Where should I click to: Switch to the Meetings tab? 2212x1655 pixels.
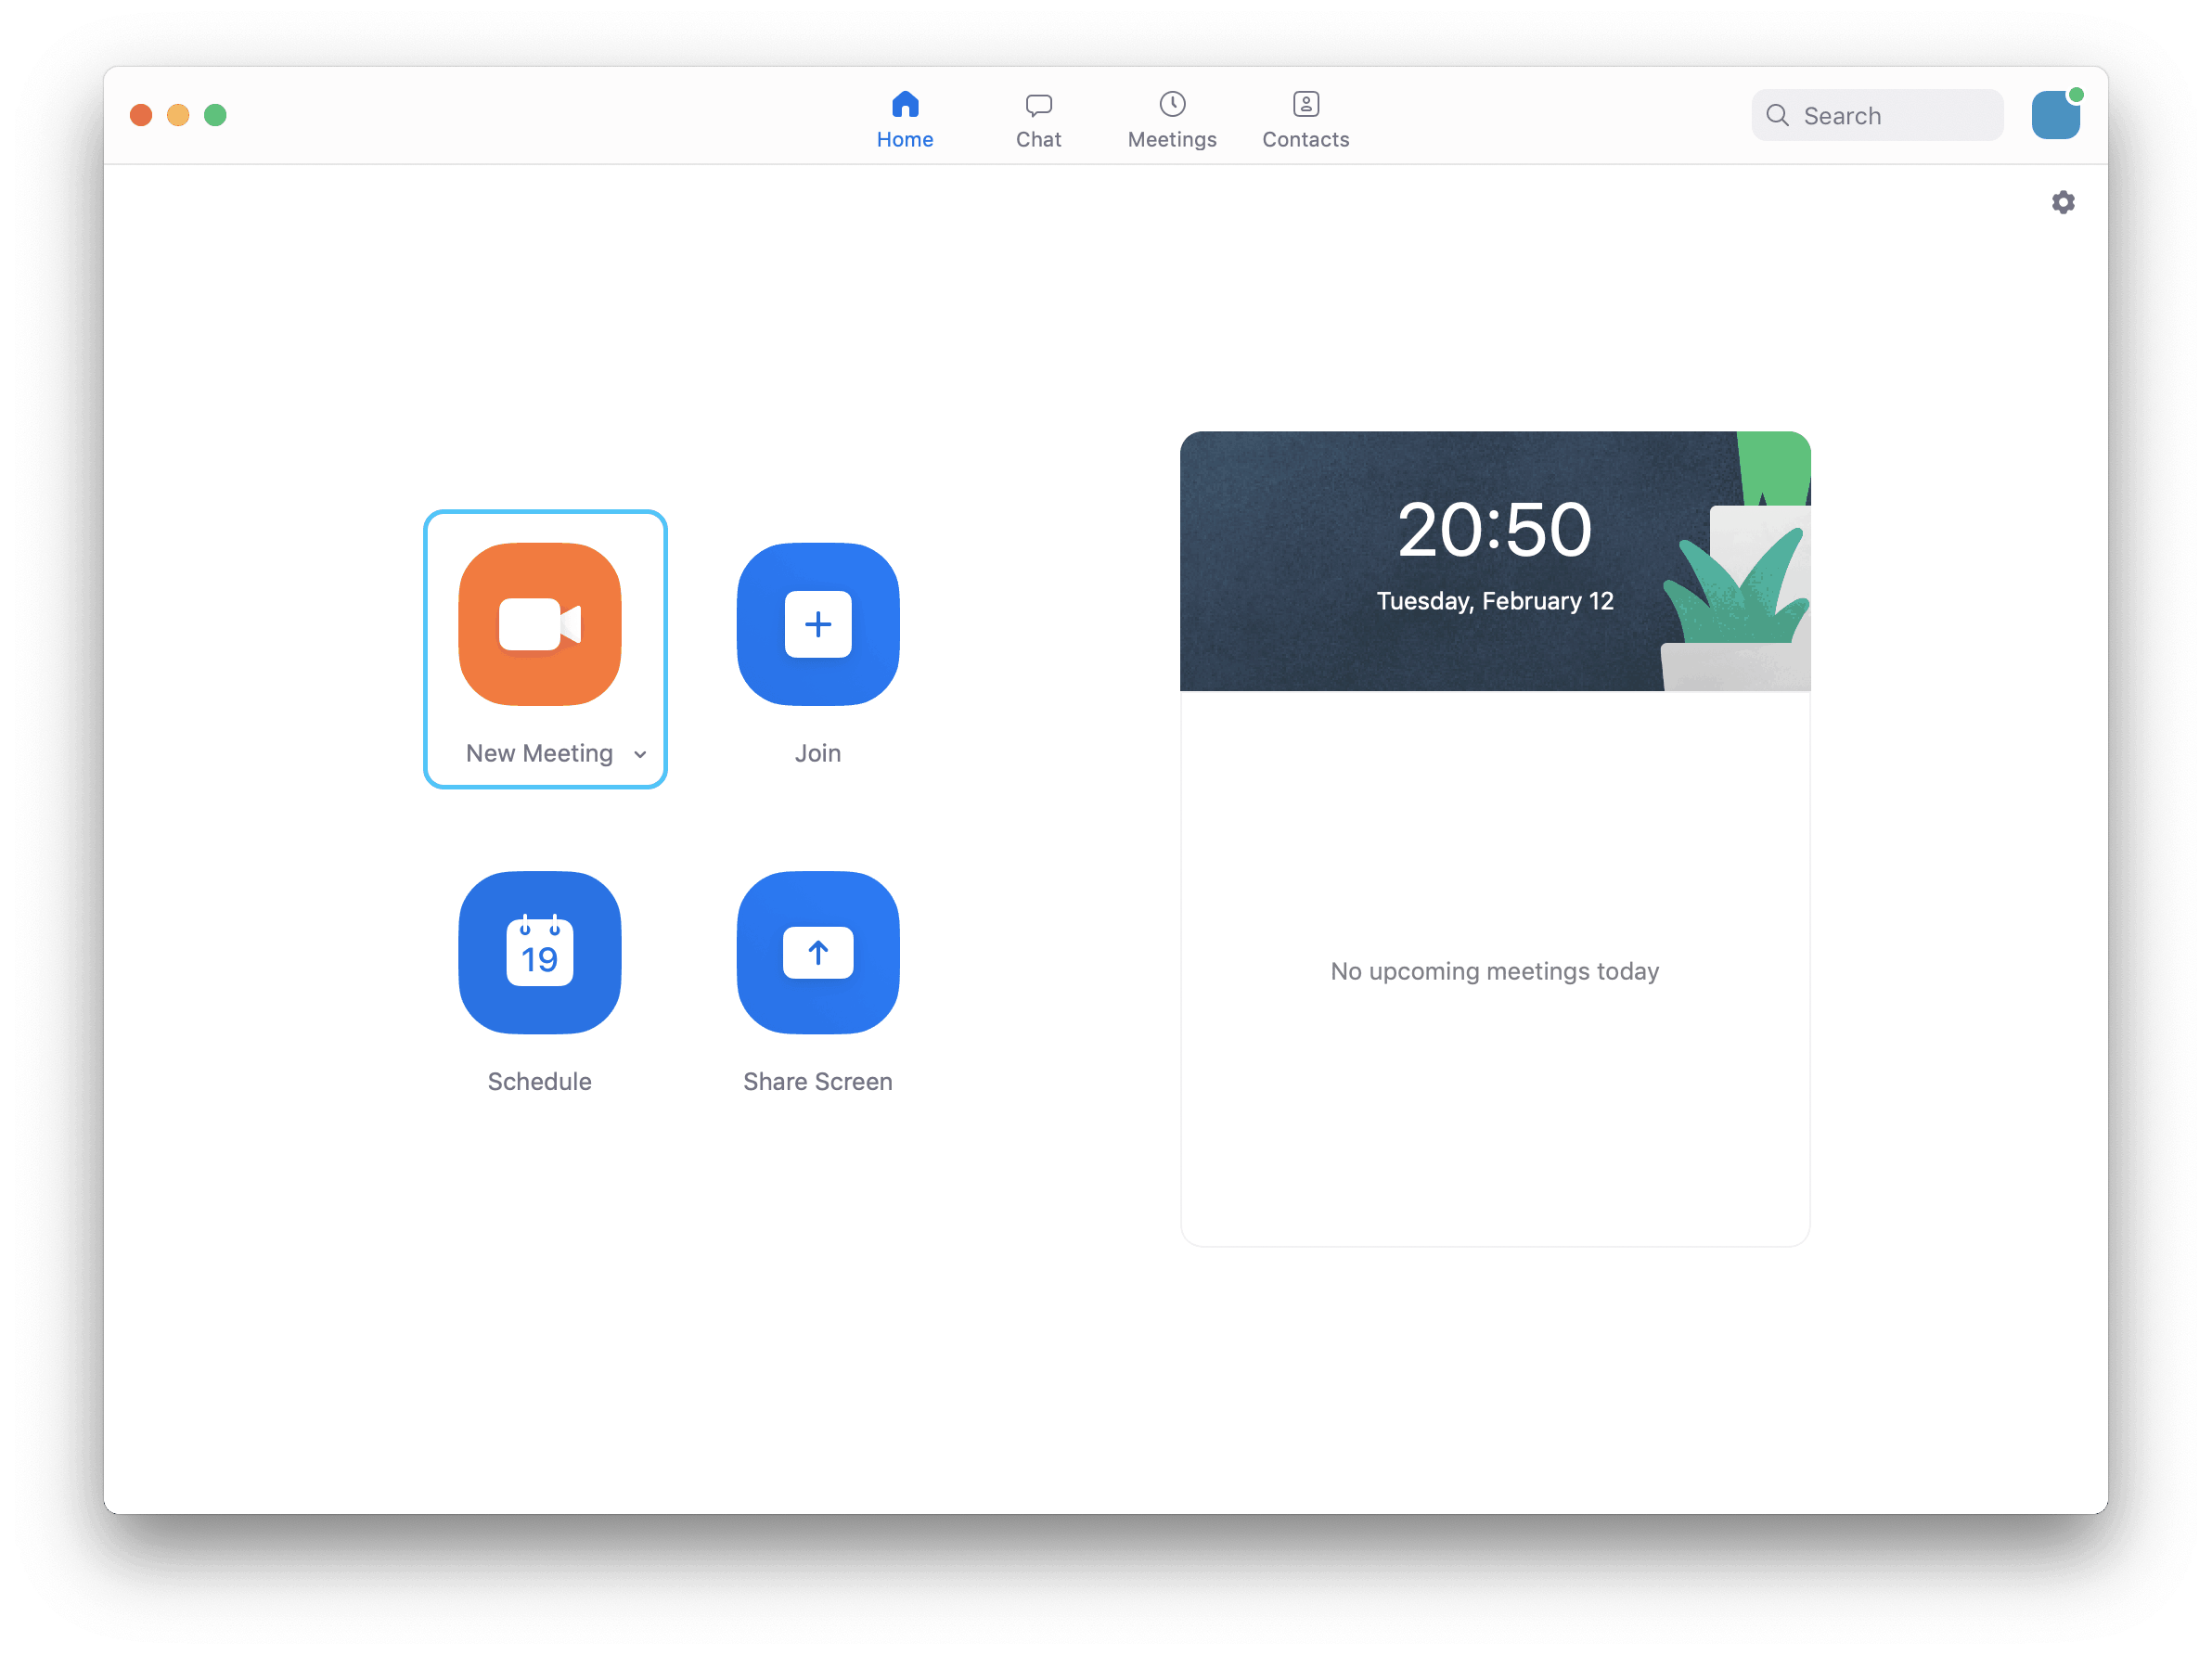[1172, 117]
